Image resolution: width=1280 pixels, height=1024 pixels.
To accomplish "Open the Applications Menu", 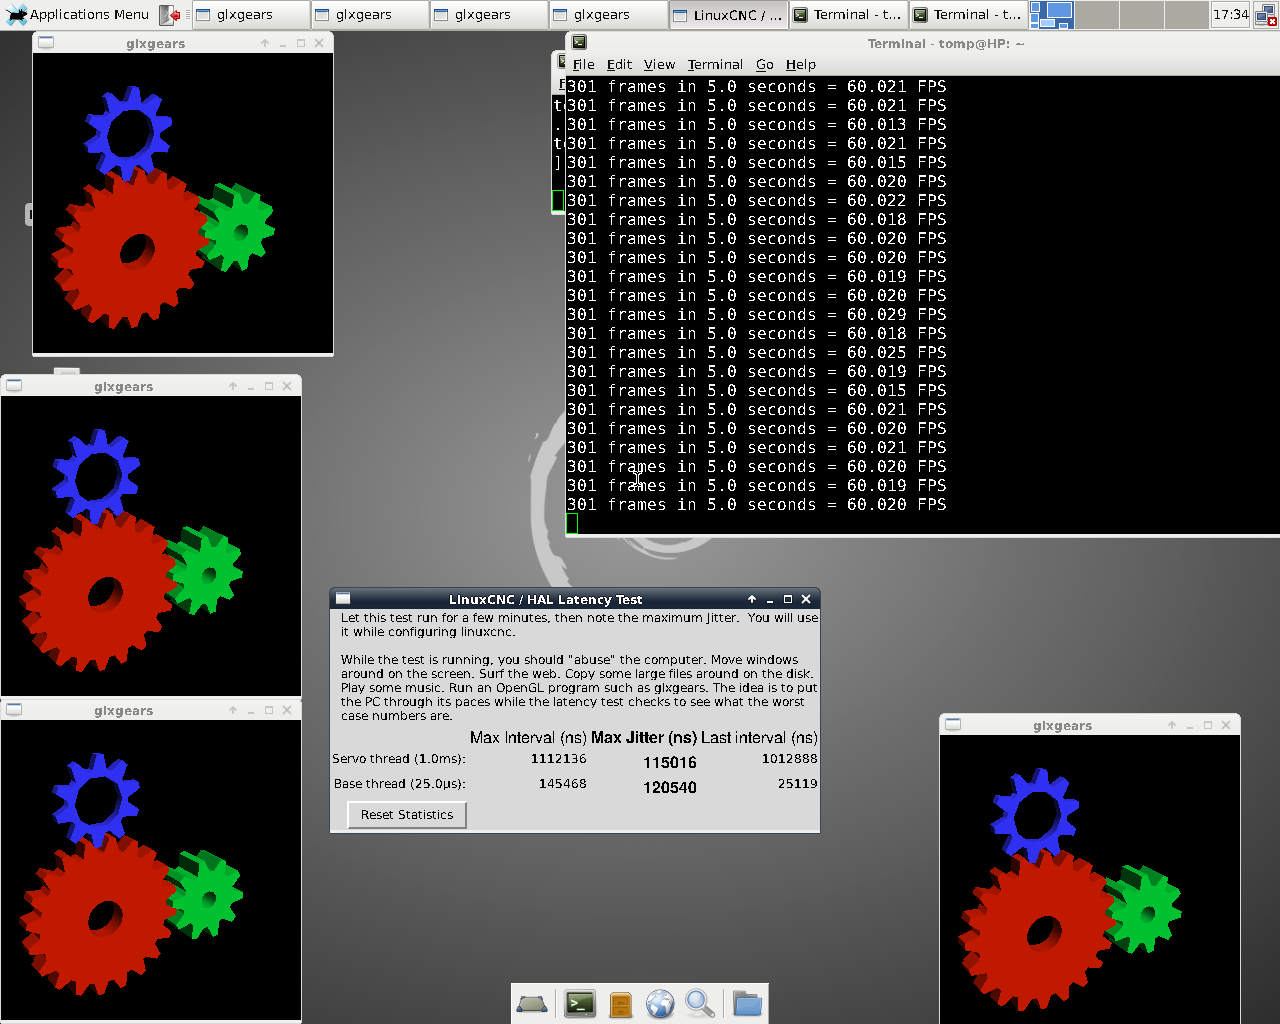I will [x=78, y=15].
